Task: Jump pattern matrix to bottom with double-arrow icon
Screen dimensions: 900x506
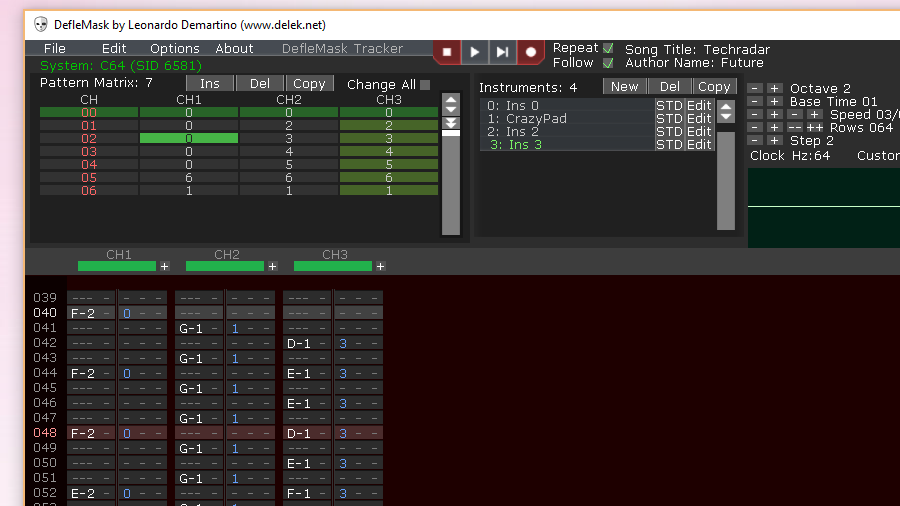Action: coord(451,123)
